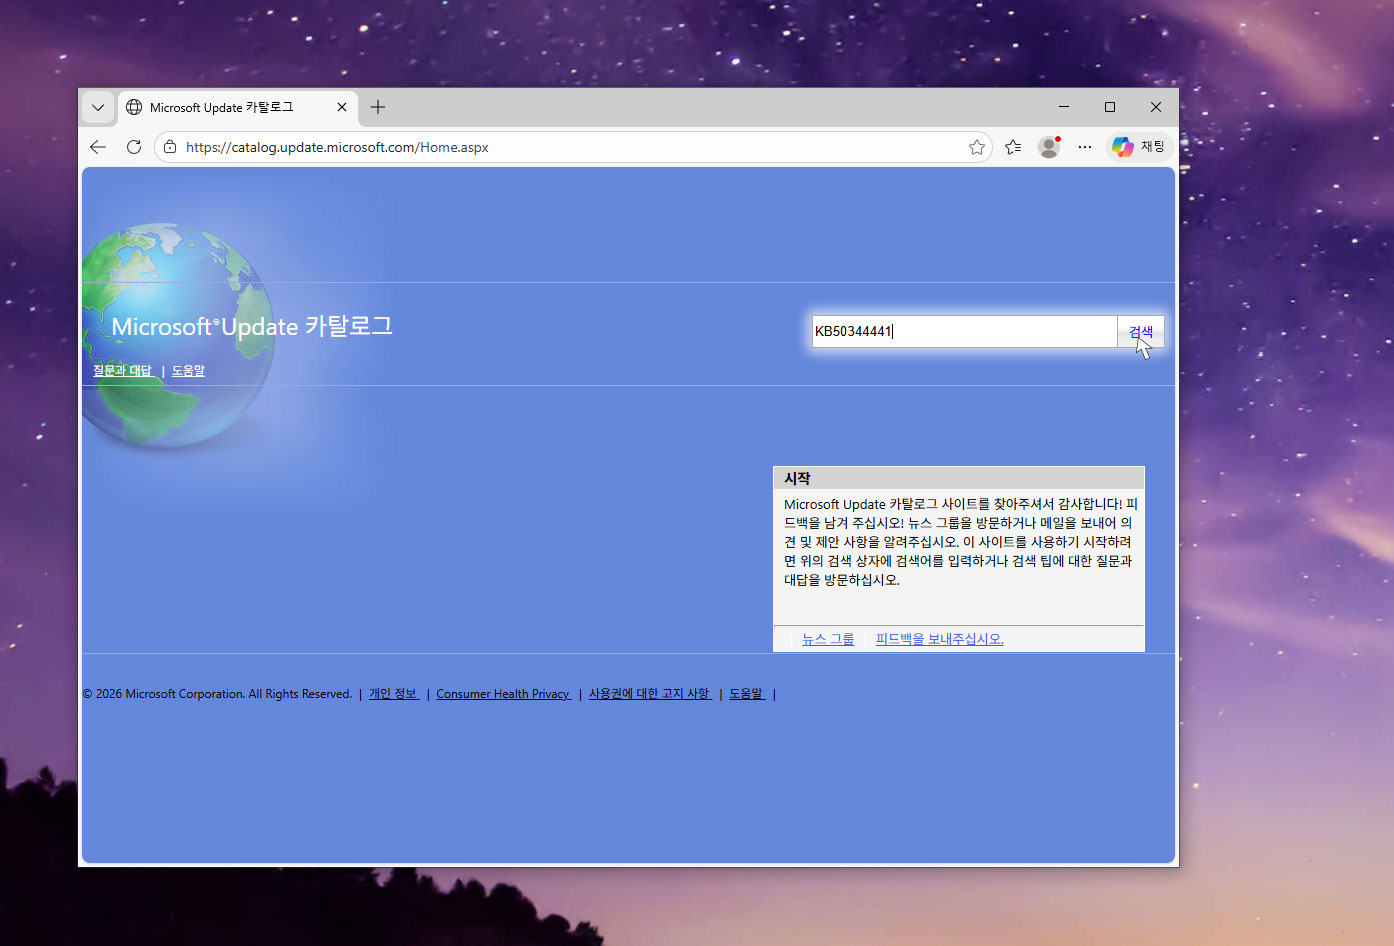Close the browser window
The image size is (1394, 946).
click(1156, 107)
